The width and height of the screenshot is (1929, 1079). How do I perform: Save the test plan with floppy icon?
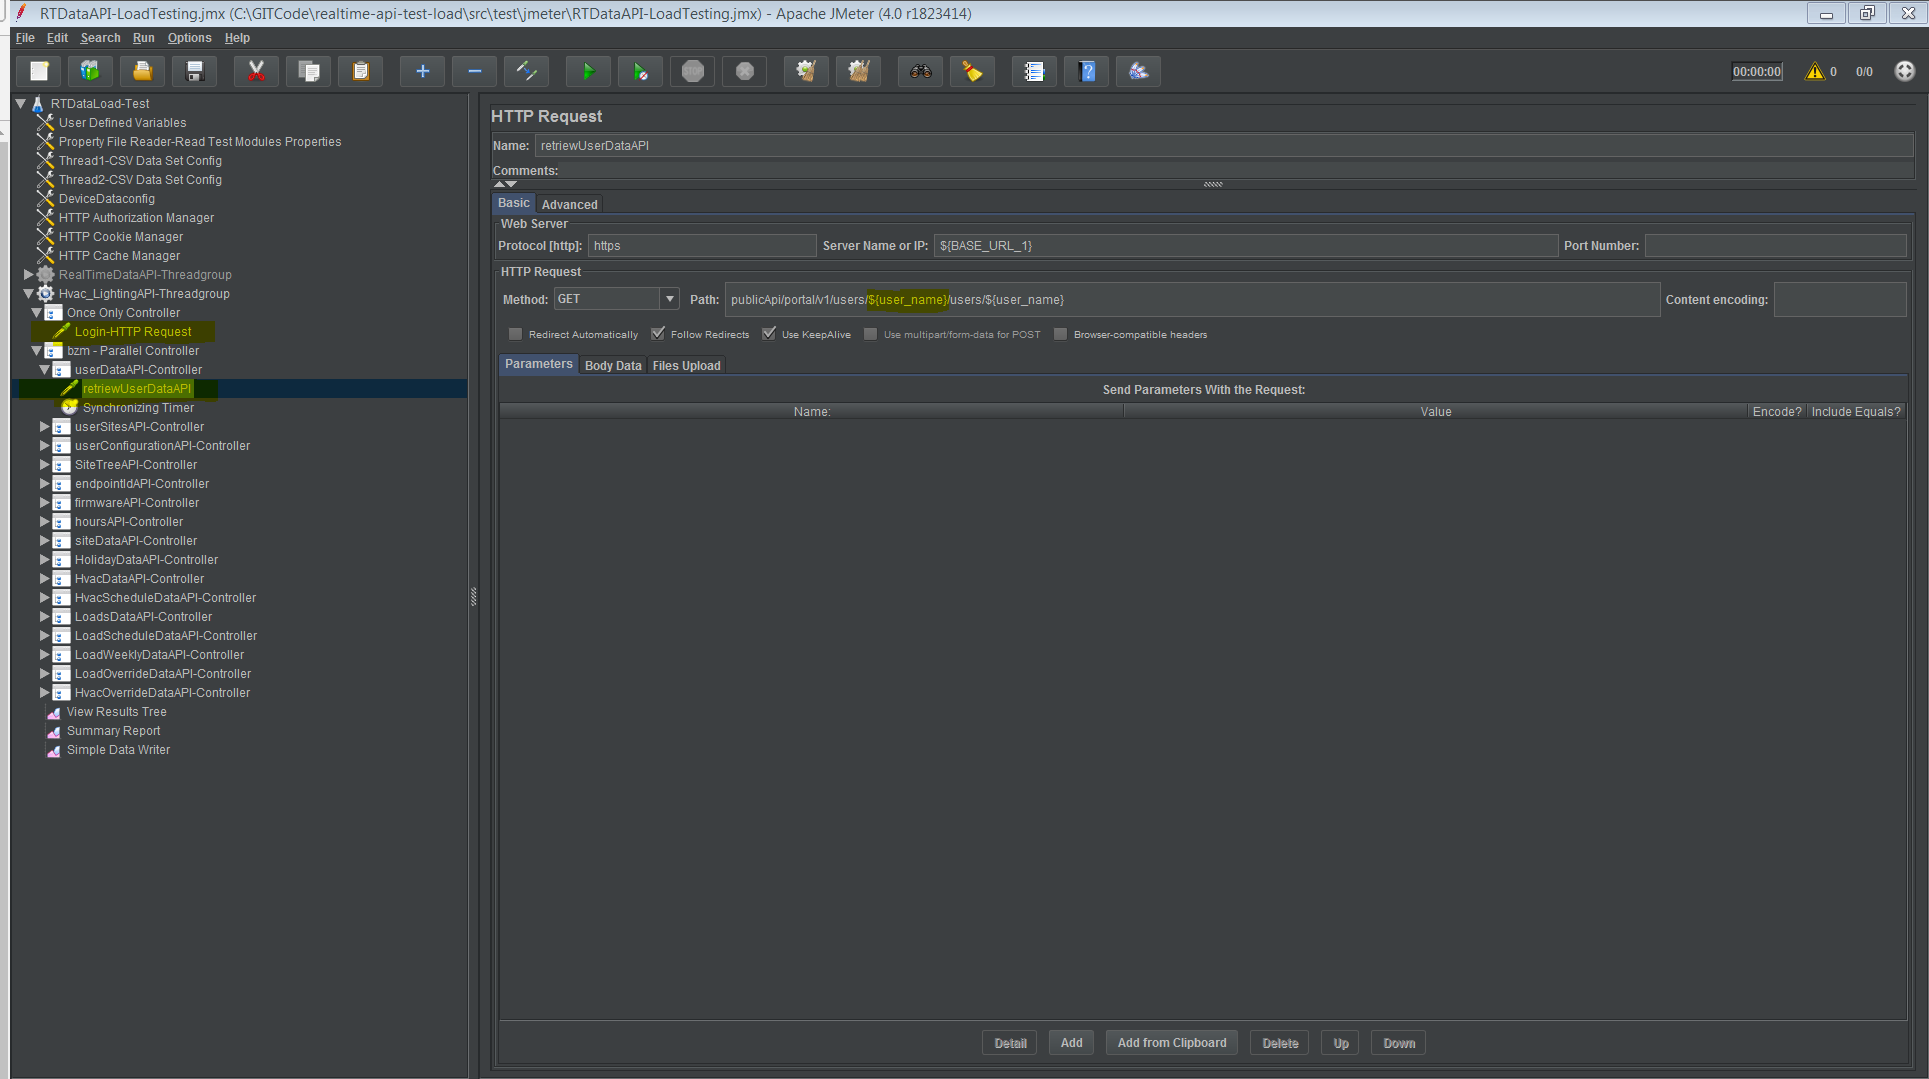195,71
